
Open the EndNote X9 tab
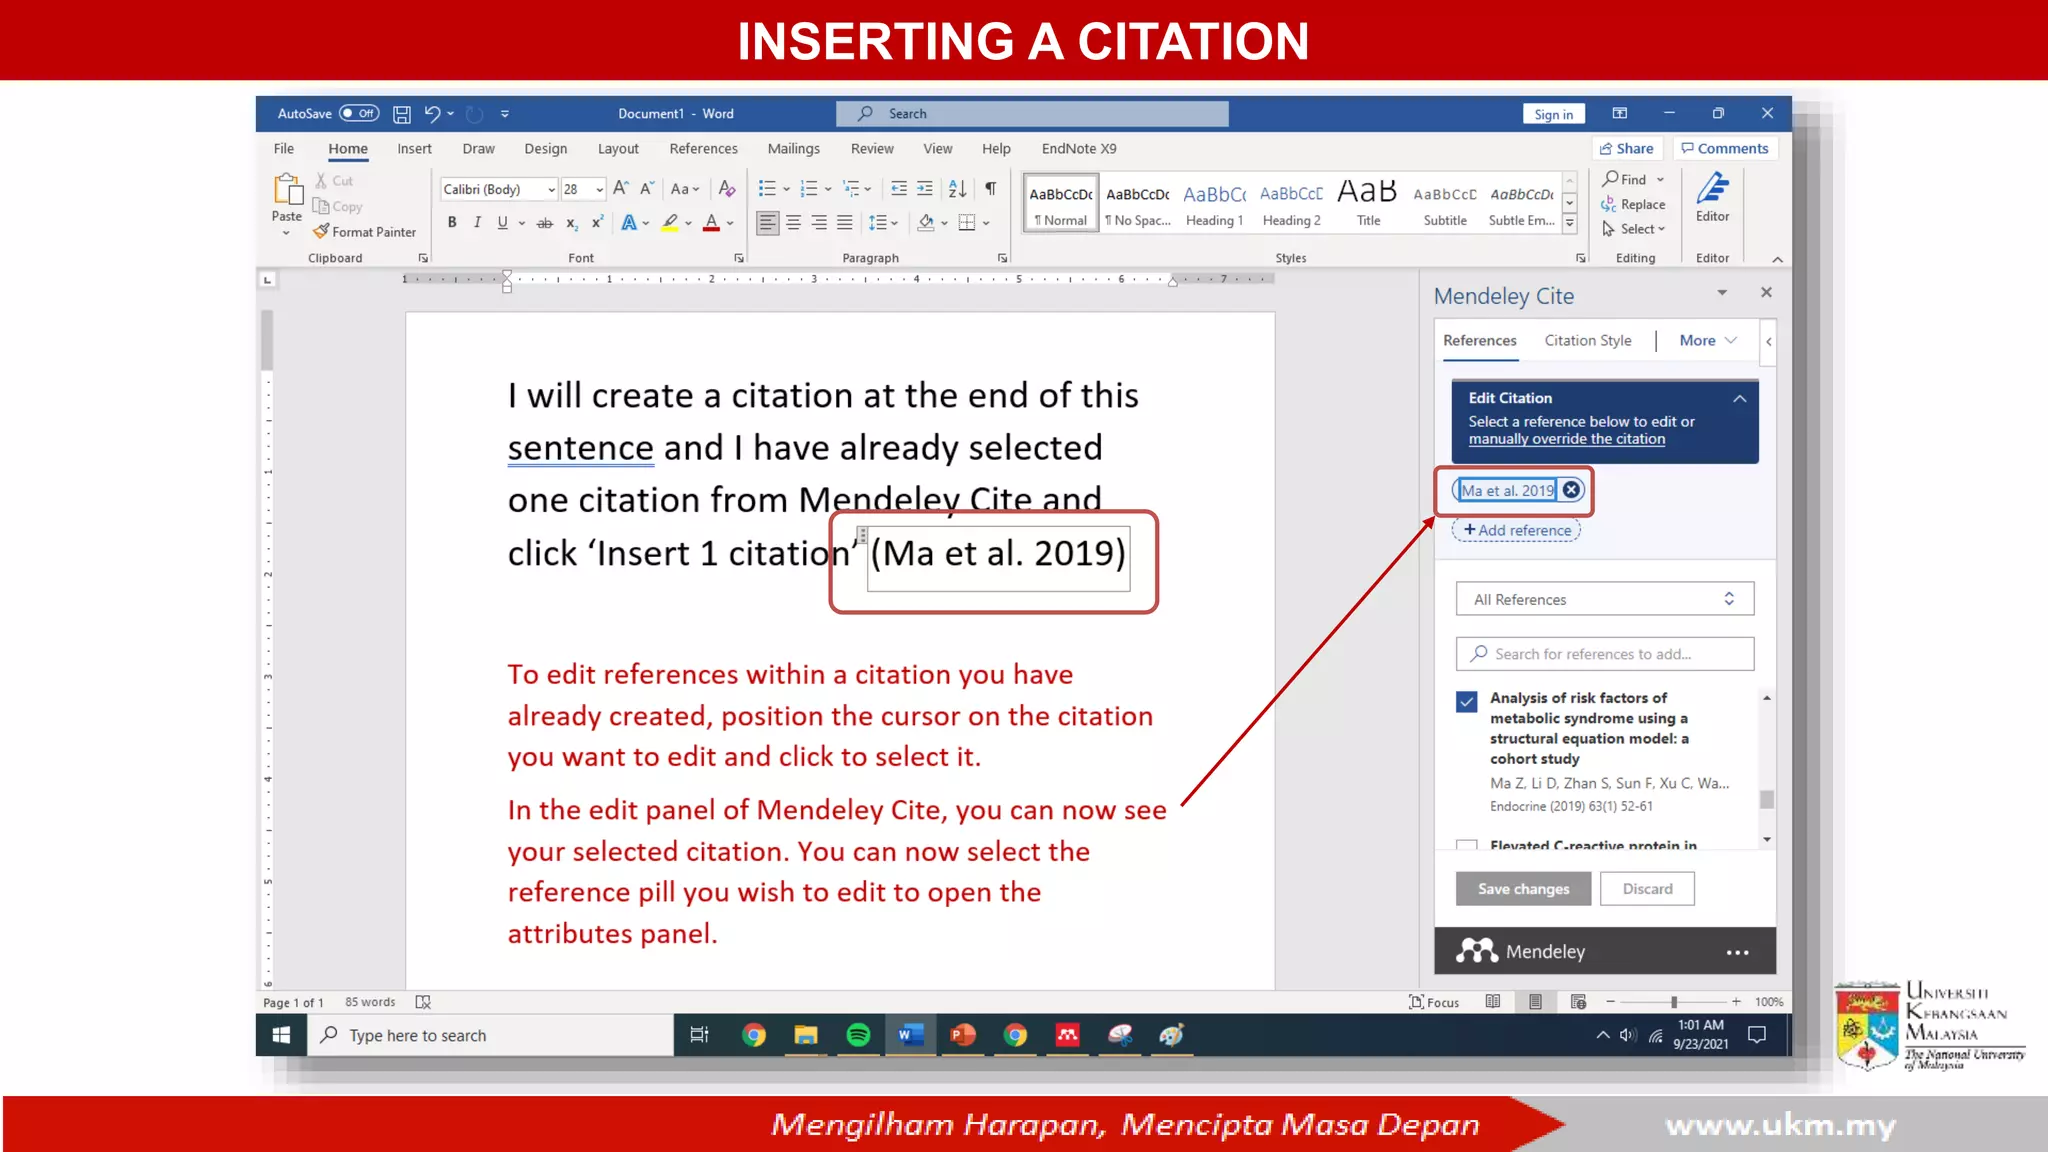point(1079,148)
